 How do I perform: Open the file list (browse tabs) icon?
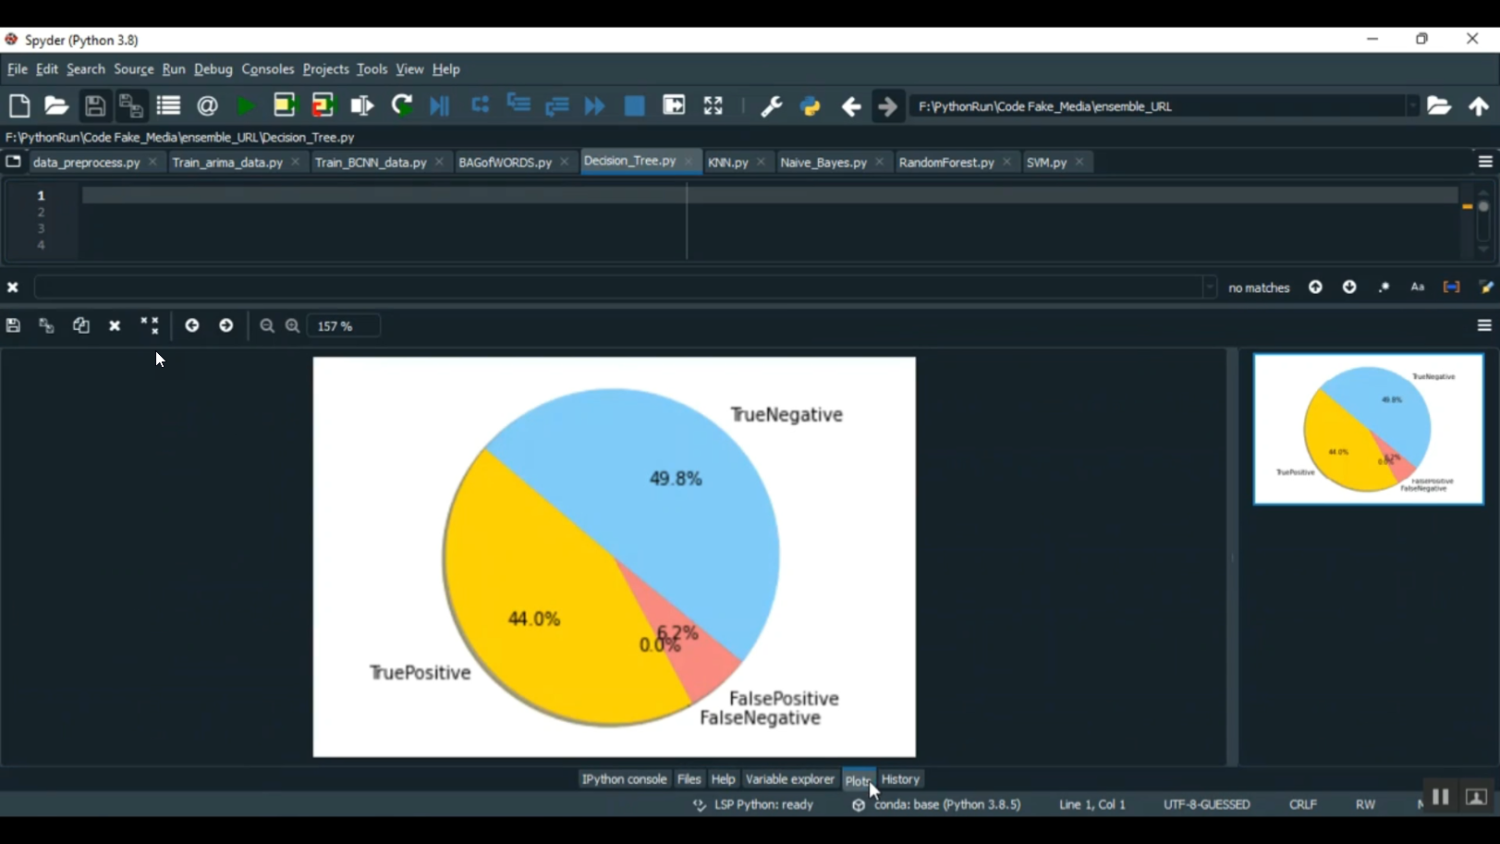pos(168,106)
